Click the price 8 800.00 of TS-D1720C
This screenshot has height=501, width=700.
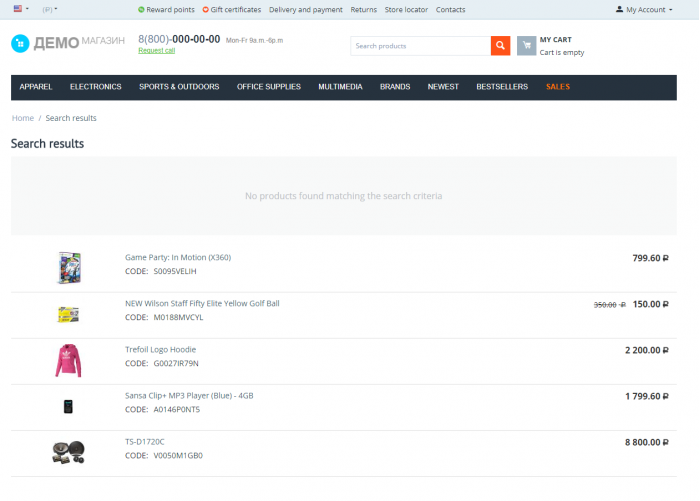click(647, 442)
